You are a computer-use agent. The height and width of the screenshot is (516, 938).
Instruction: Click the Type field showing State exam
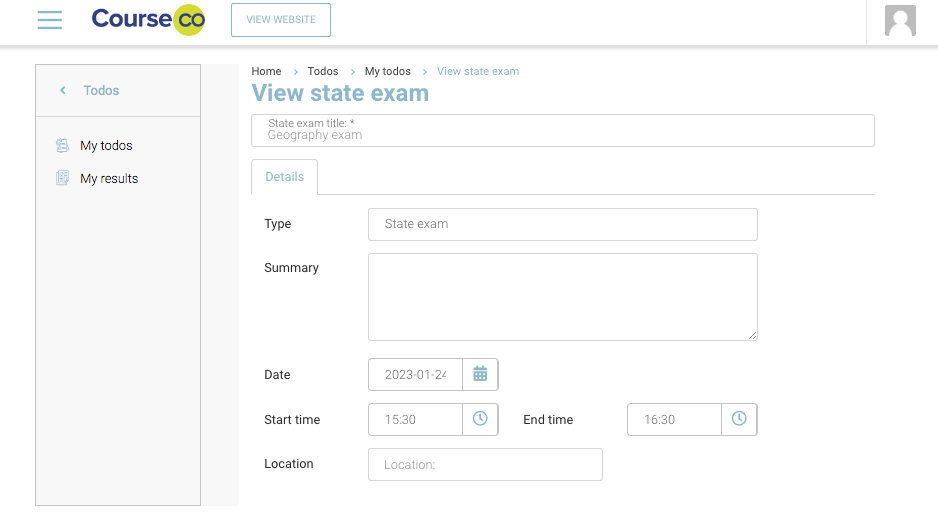pyautogui.click(x=562, y=224)
